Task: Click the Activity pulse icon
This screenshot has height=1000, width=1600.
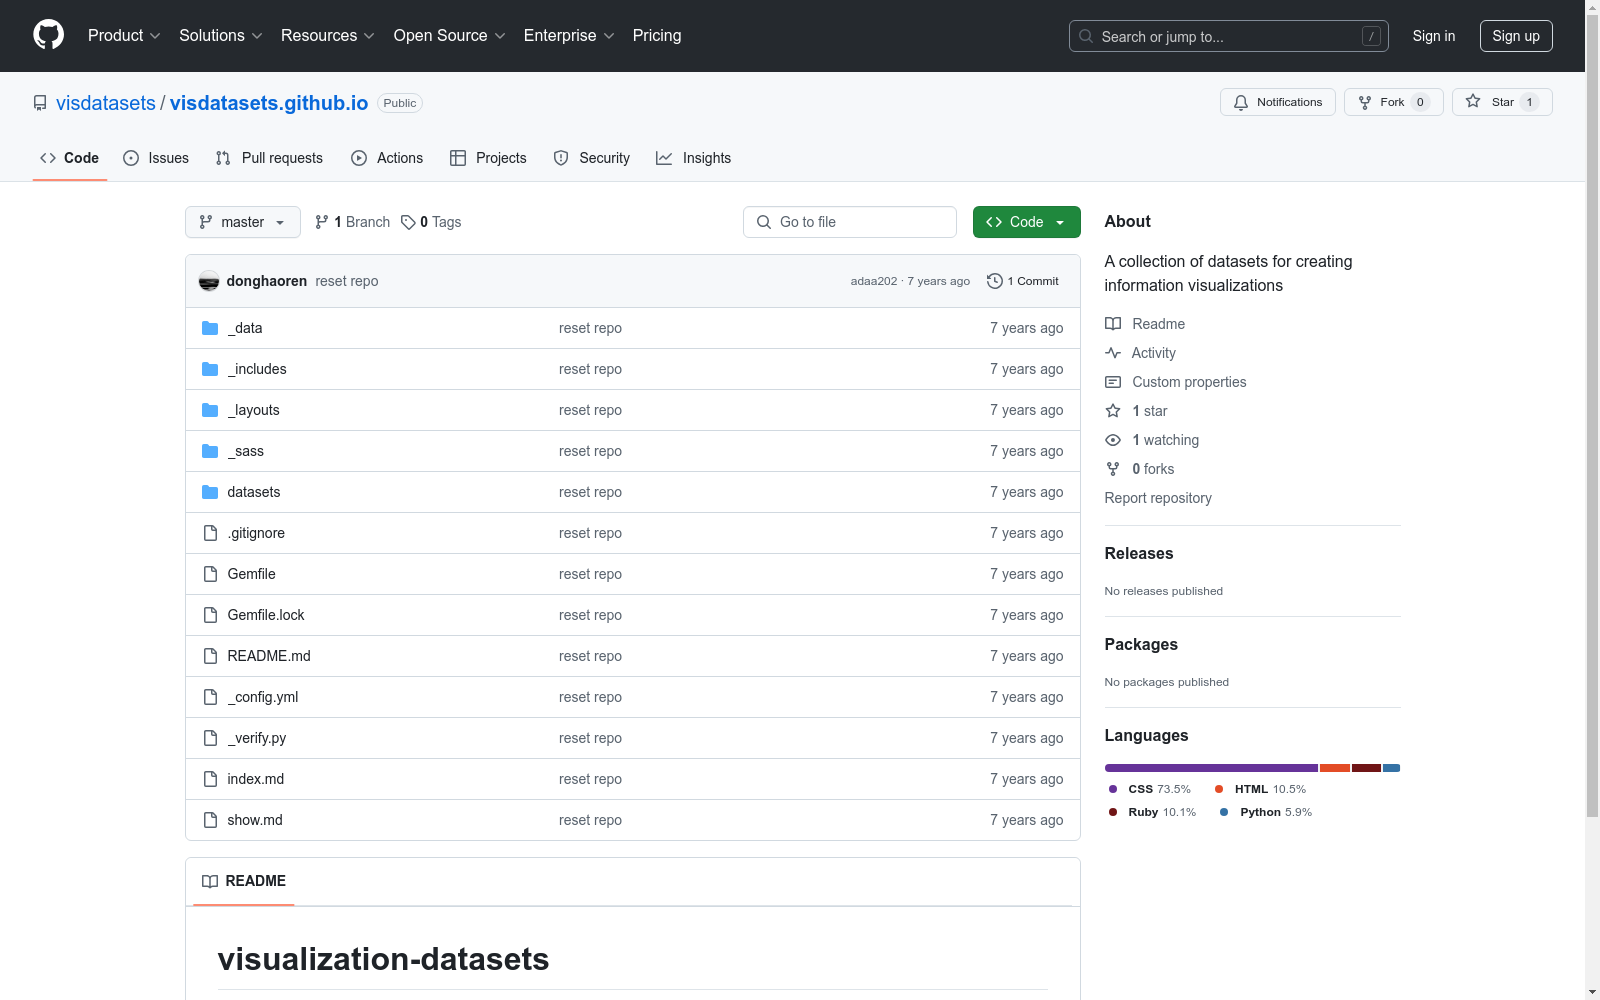Action: coord(1113,353)
